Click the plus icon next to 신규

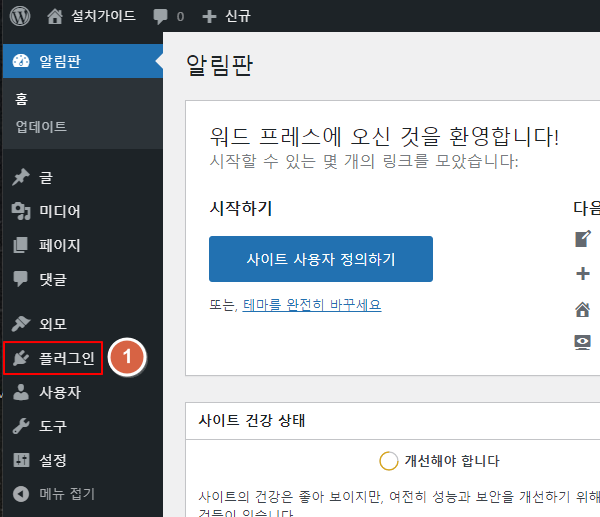click(x=209, y=16)
